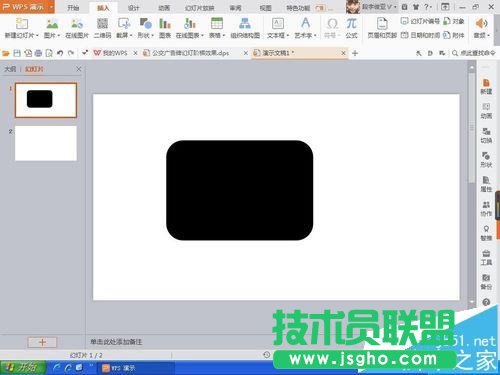Expand the Screenshot (截屏) dropdown arrow
Screen dimensions: 500x375
[x=131, y=35]
